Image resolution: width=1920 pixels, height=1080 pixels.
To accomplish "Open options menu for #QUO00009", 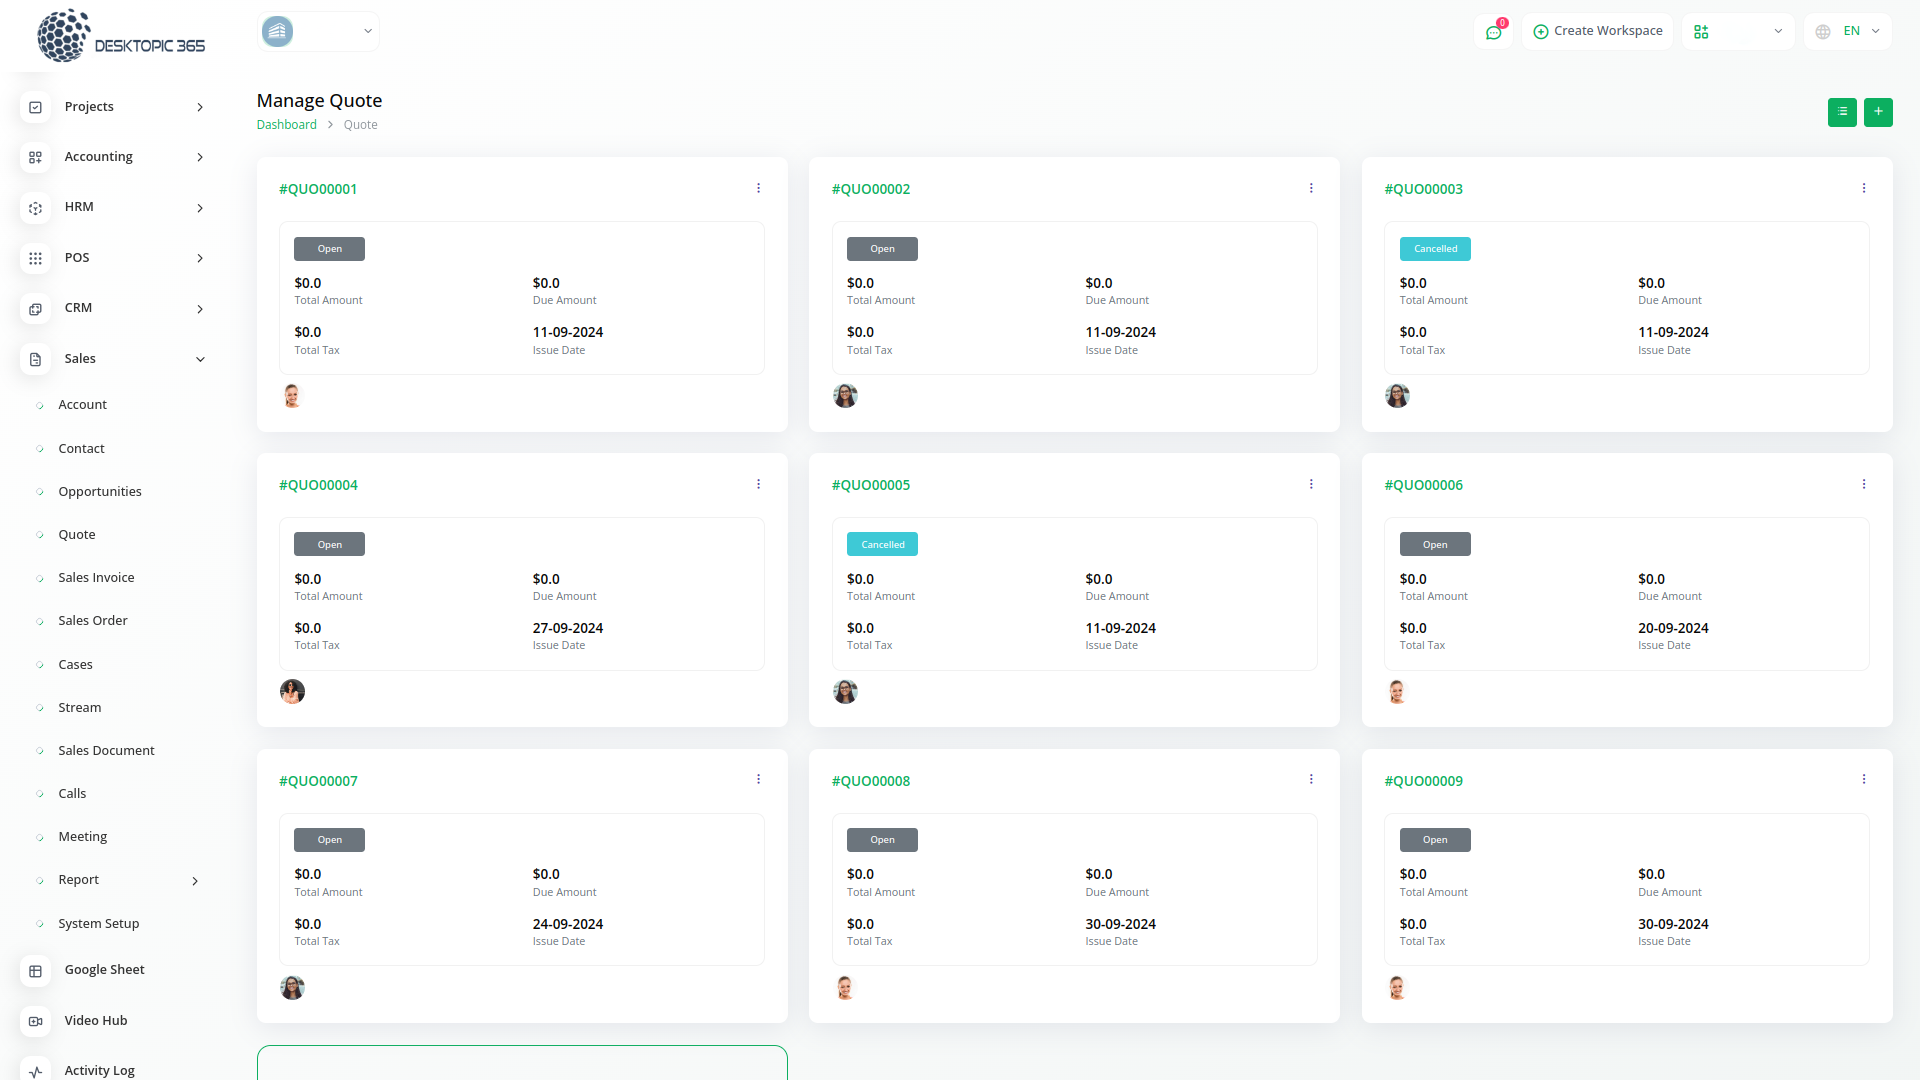I will pos(1864,779).
